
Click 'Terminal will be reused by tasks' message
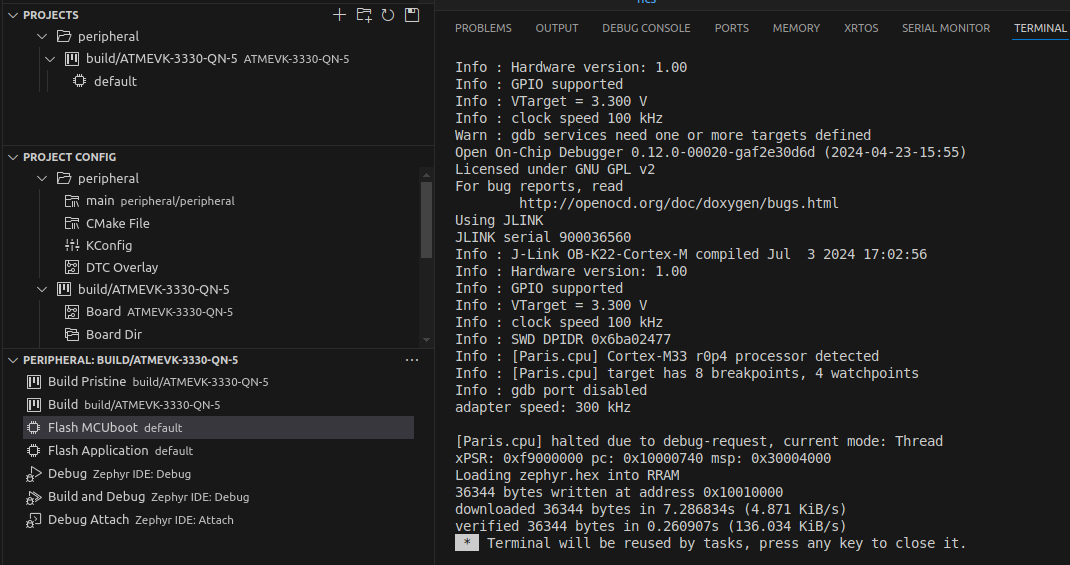(727, 543)
